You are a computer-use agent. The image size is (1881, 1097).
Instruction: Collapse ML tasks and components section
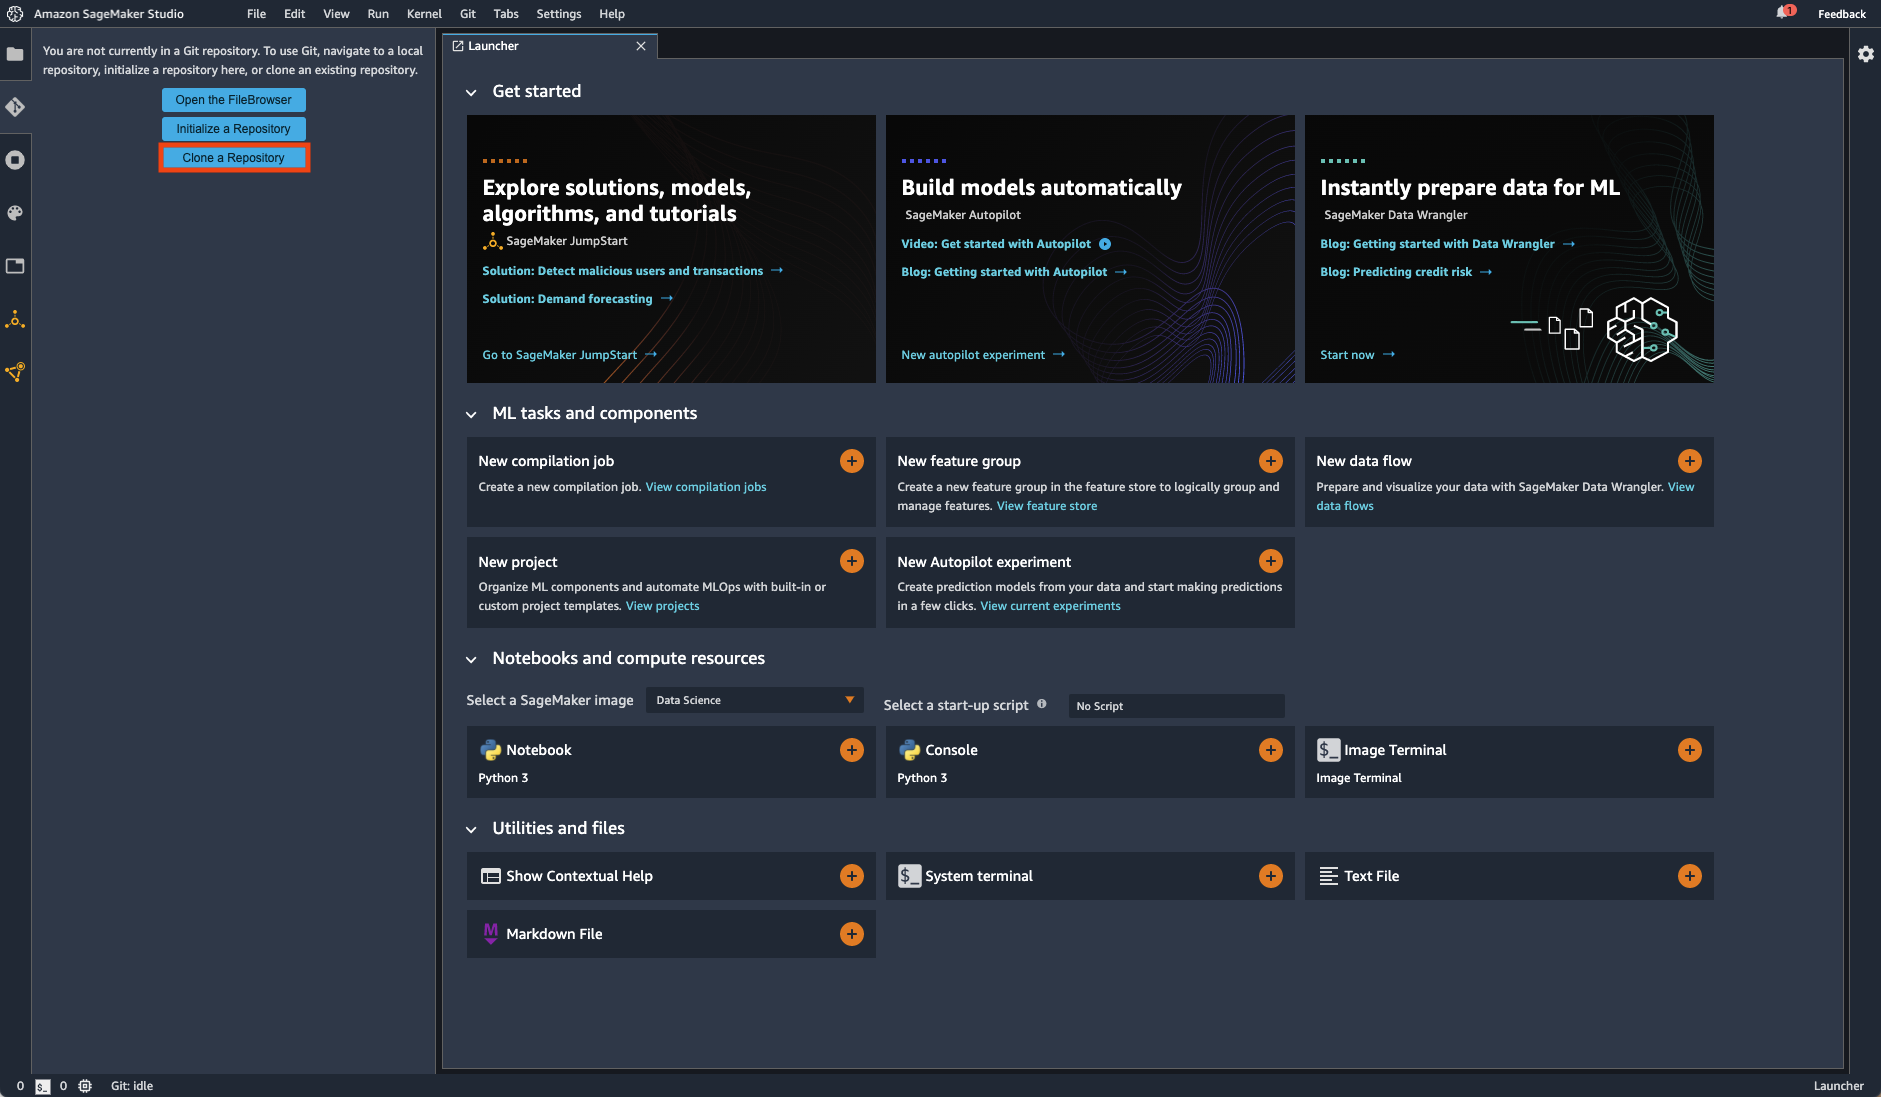click(x=471, y=414)
